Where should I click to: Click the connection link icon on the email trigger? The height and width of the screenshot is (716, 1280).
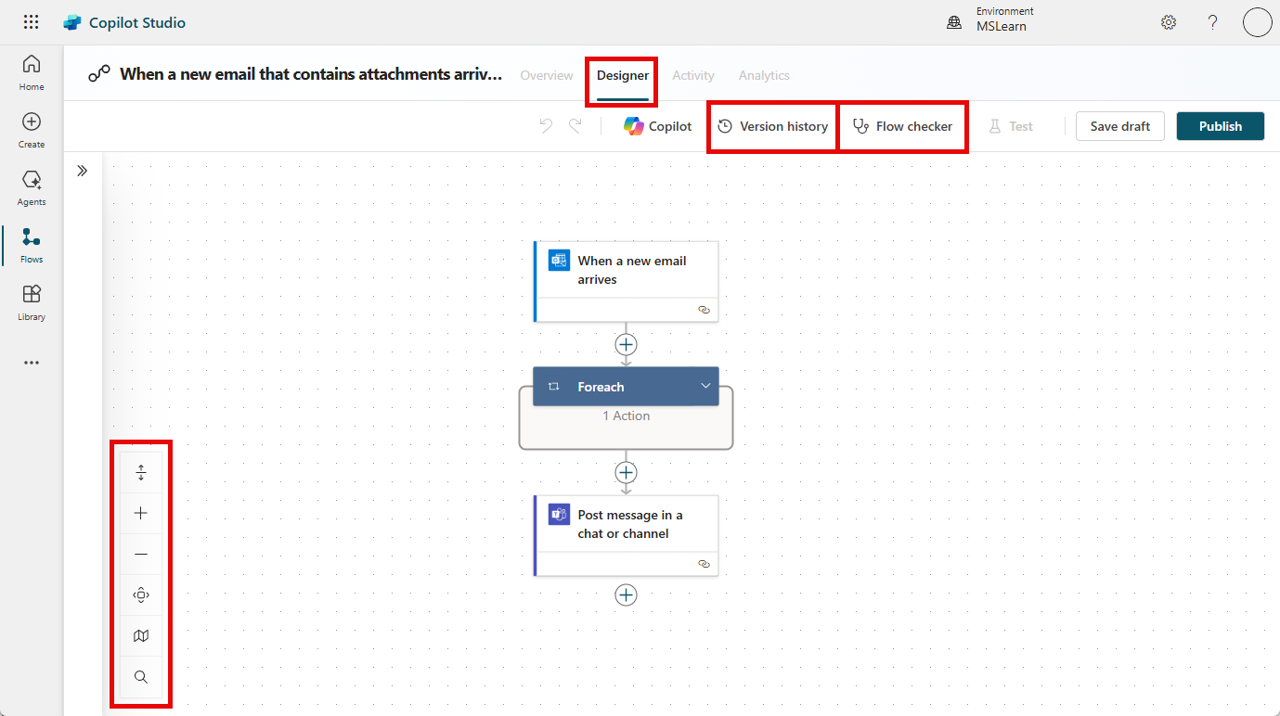tap(704, 310)
